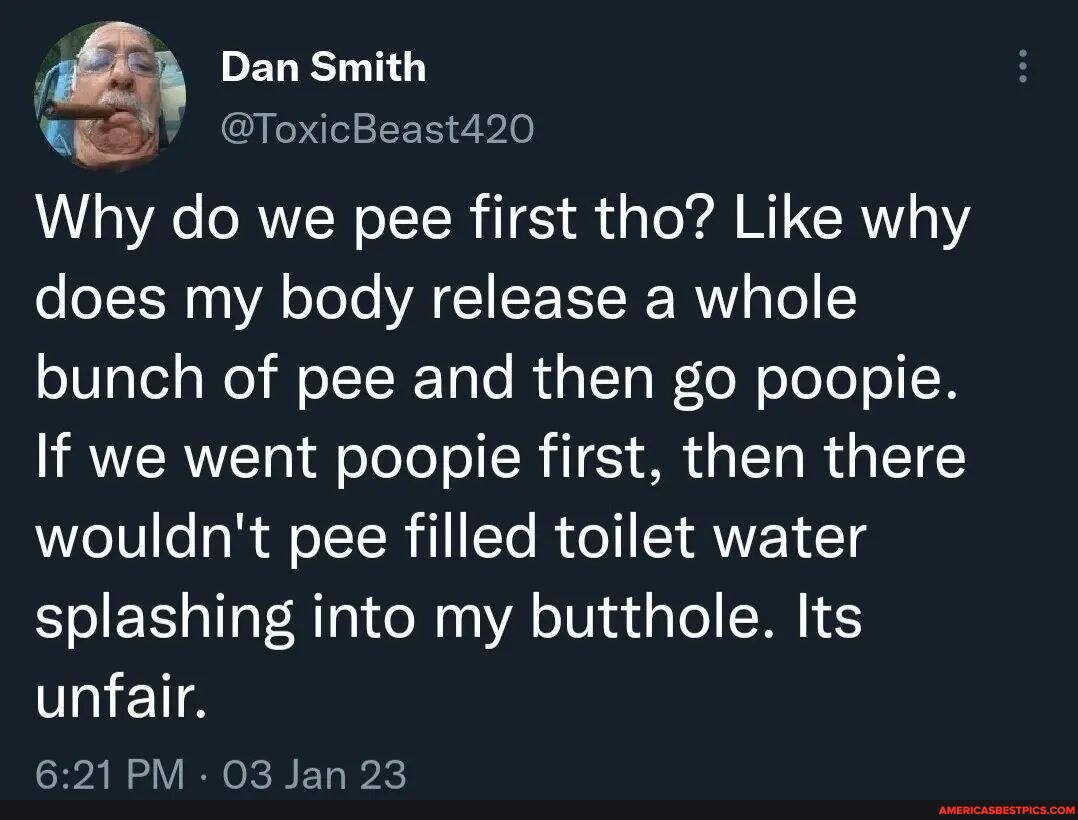Open the tweet's three-dot options menu
The height and width of the screenshot is (820, 1078).
pos(1022,66)
